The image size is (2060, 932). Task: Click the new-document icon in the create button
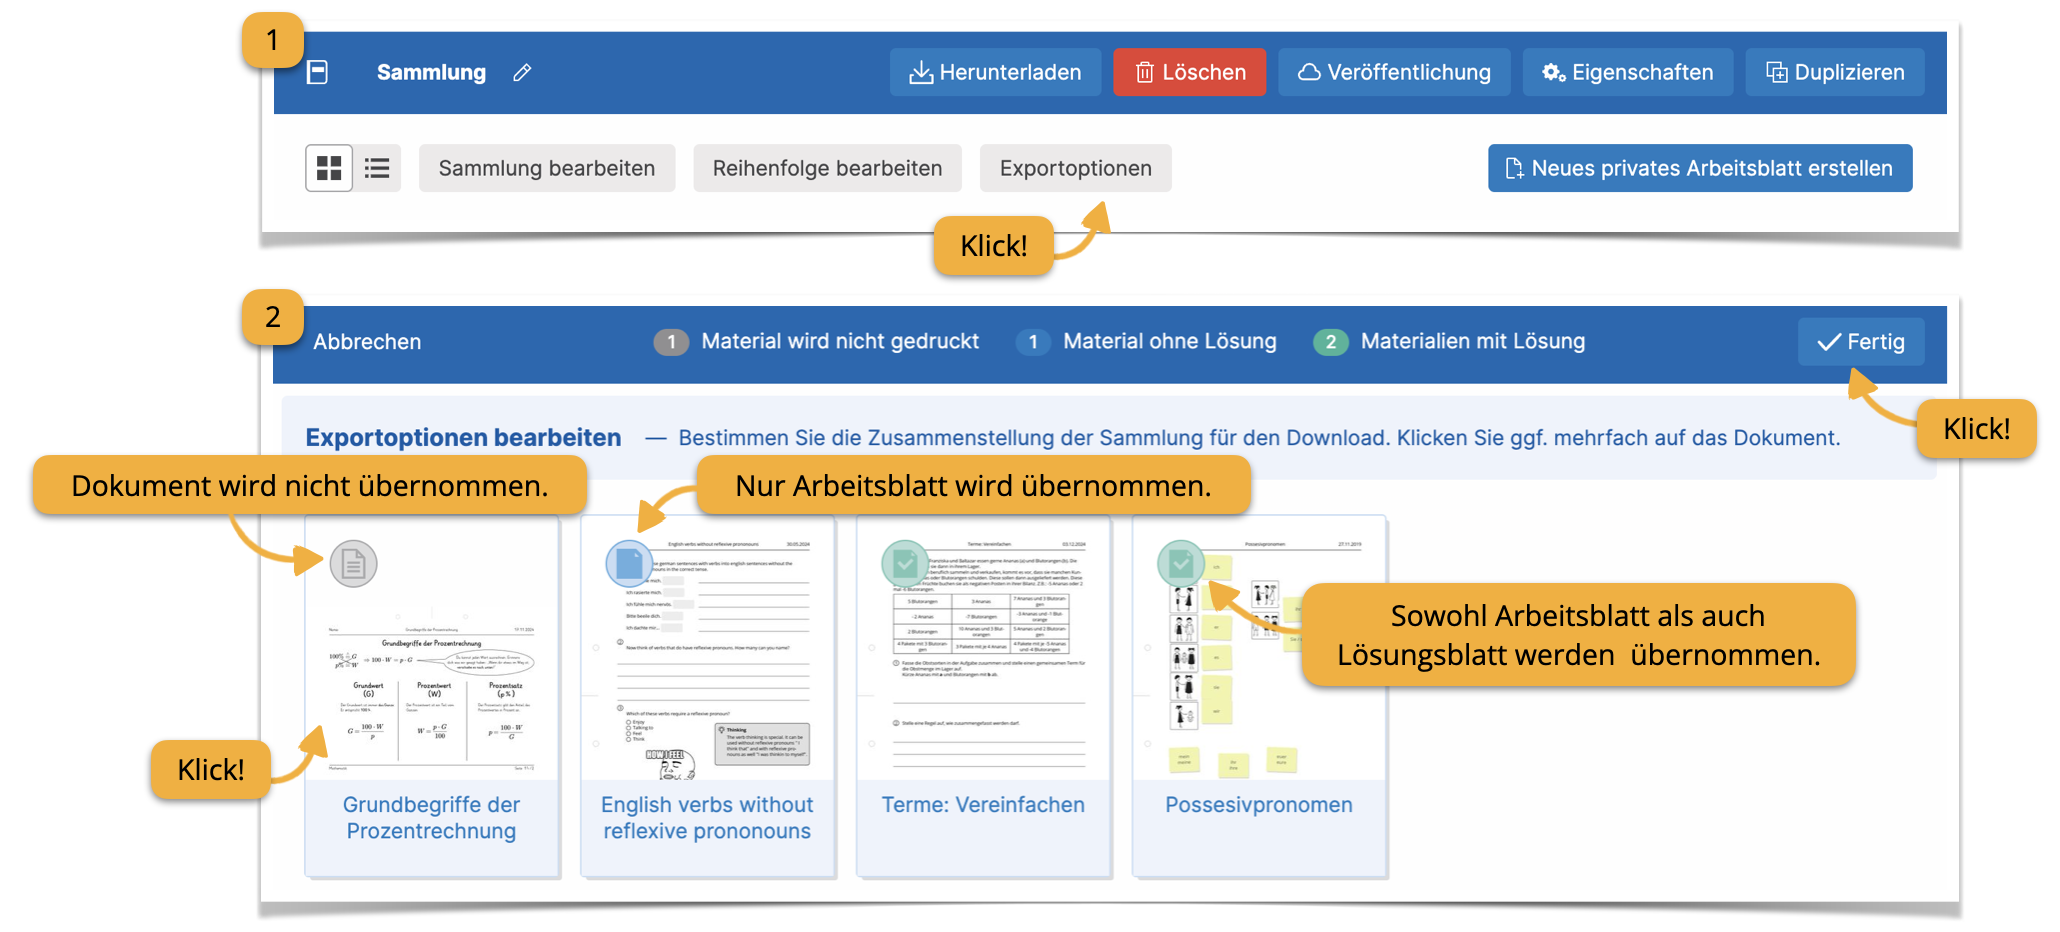[x=1515, y=168]
